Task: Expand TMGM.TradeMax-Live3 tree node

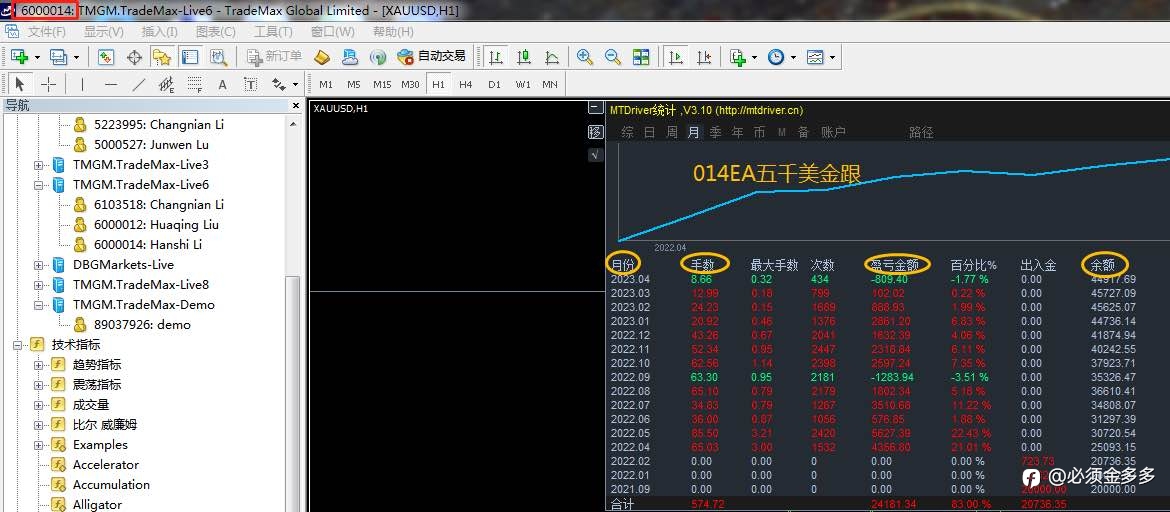Action: pos(39,164)
